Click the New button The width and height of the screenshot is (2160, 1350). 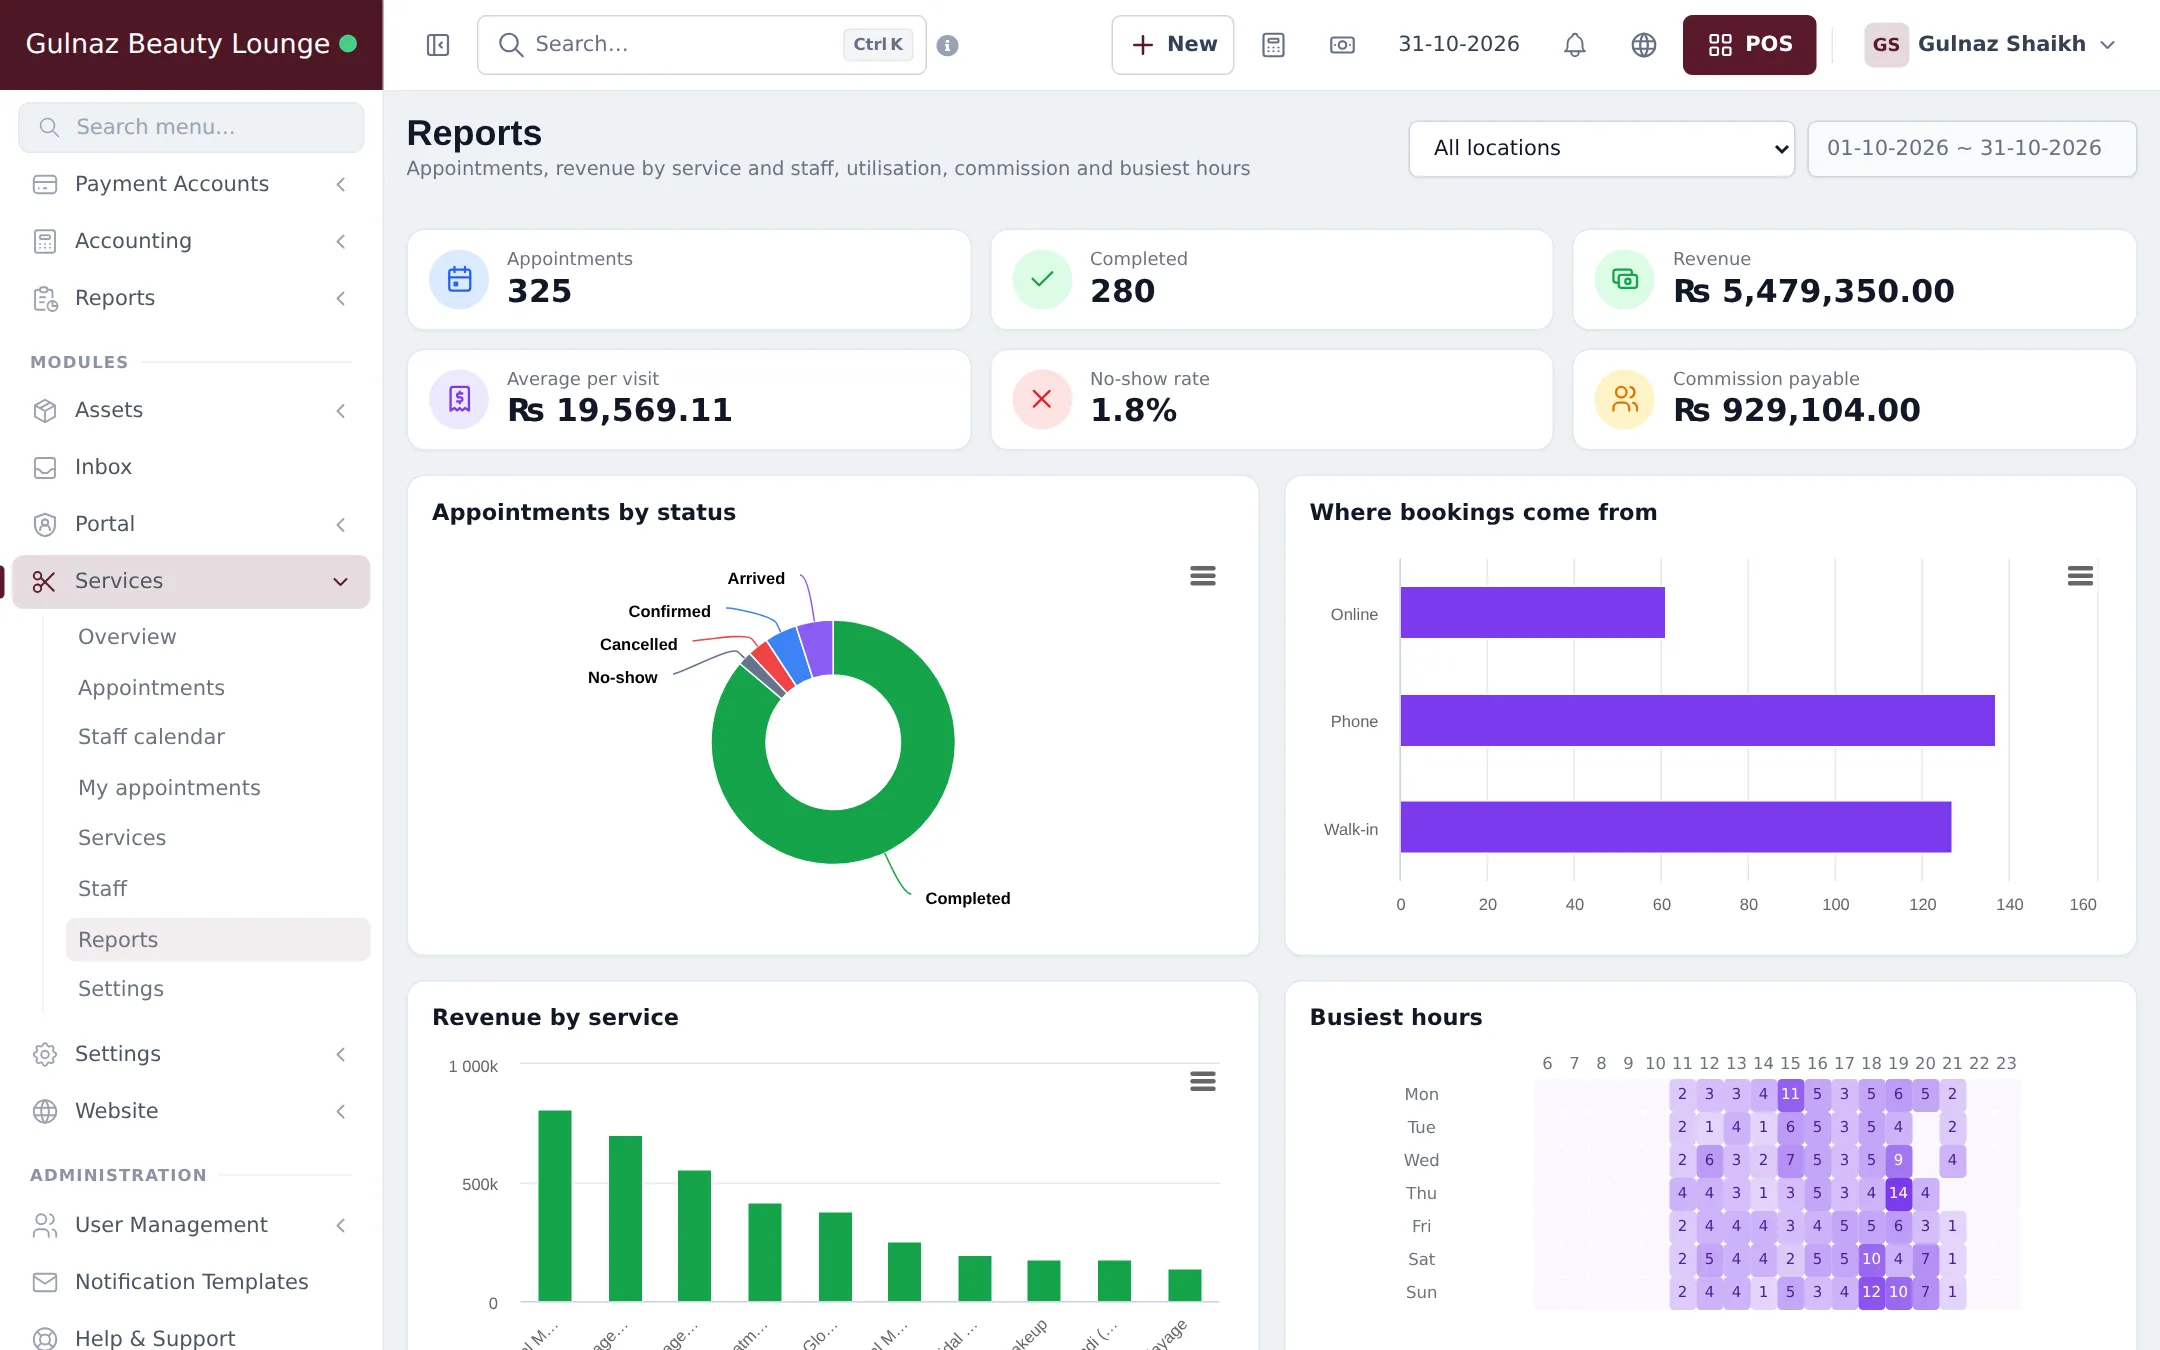coord(1173,45)
